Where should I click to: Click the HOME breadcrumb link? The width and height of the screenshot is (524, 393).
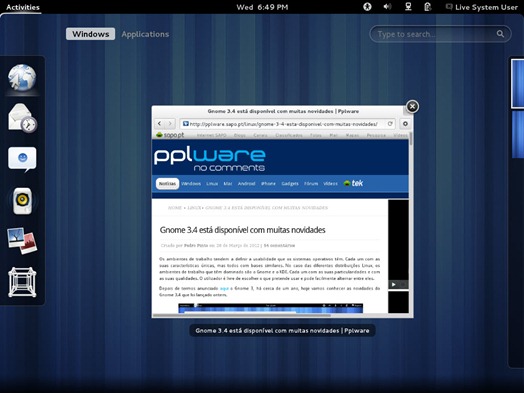coord(174,208)
